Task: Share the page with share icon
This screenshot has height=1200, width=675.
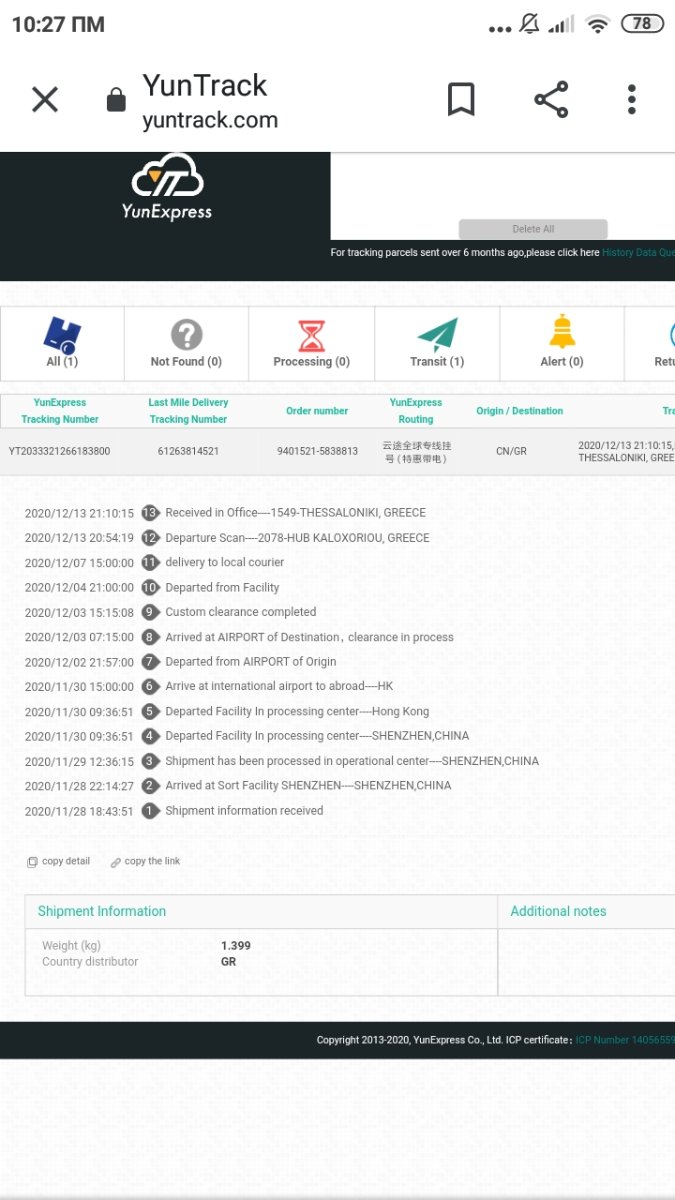Action: pyautogui.click(x=551, y=100)
